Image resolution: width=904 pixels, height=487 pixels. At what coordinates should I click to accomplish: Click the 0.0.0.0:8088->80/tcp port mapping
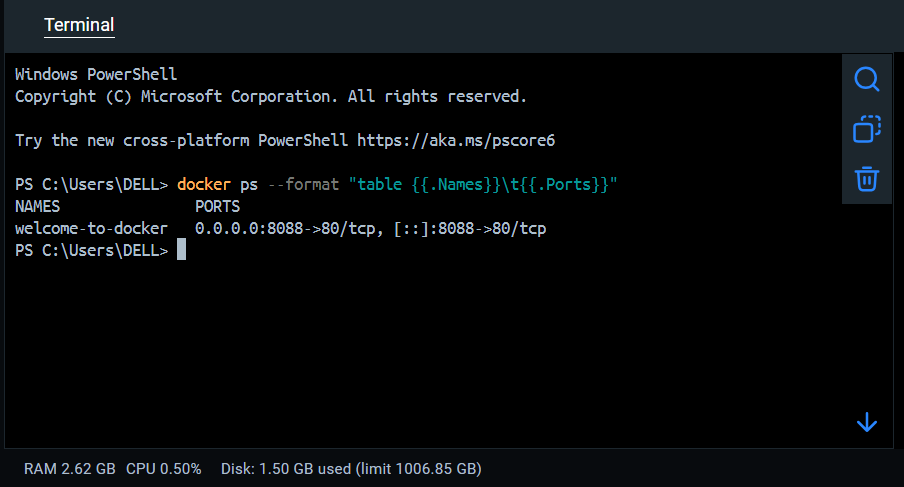[285, 229]
